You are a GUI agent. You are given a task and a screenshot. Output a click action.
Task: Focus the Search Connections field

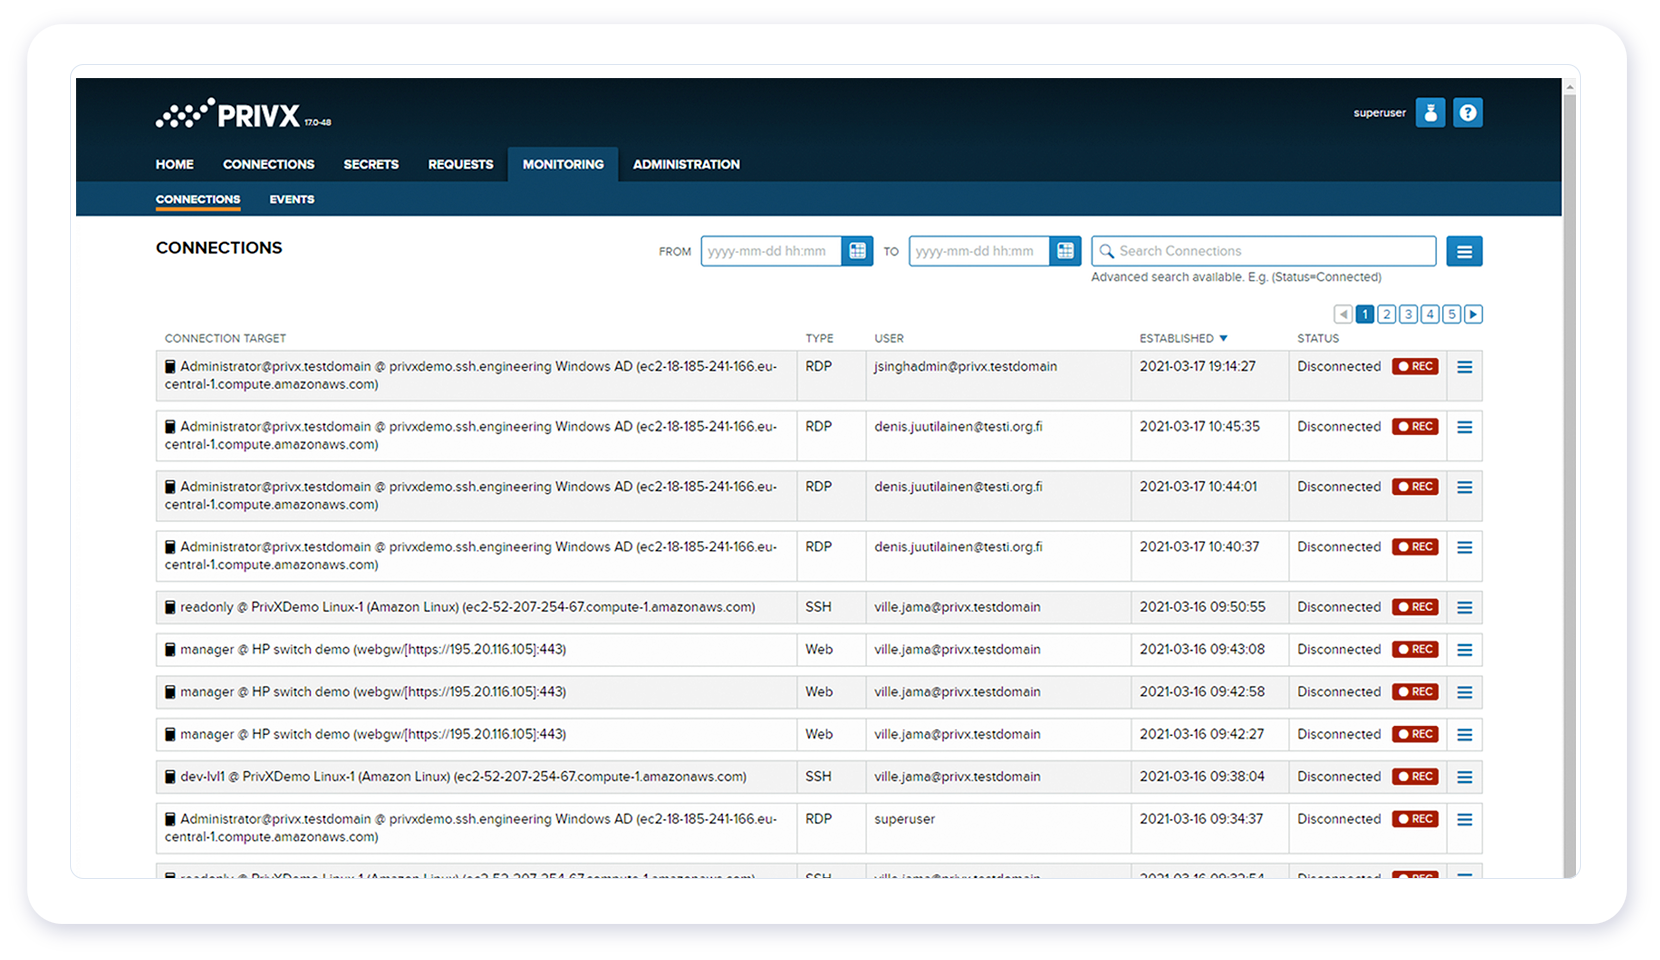point(1264,251)
